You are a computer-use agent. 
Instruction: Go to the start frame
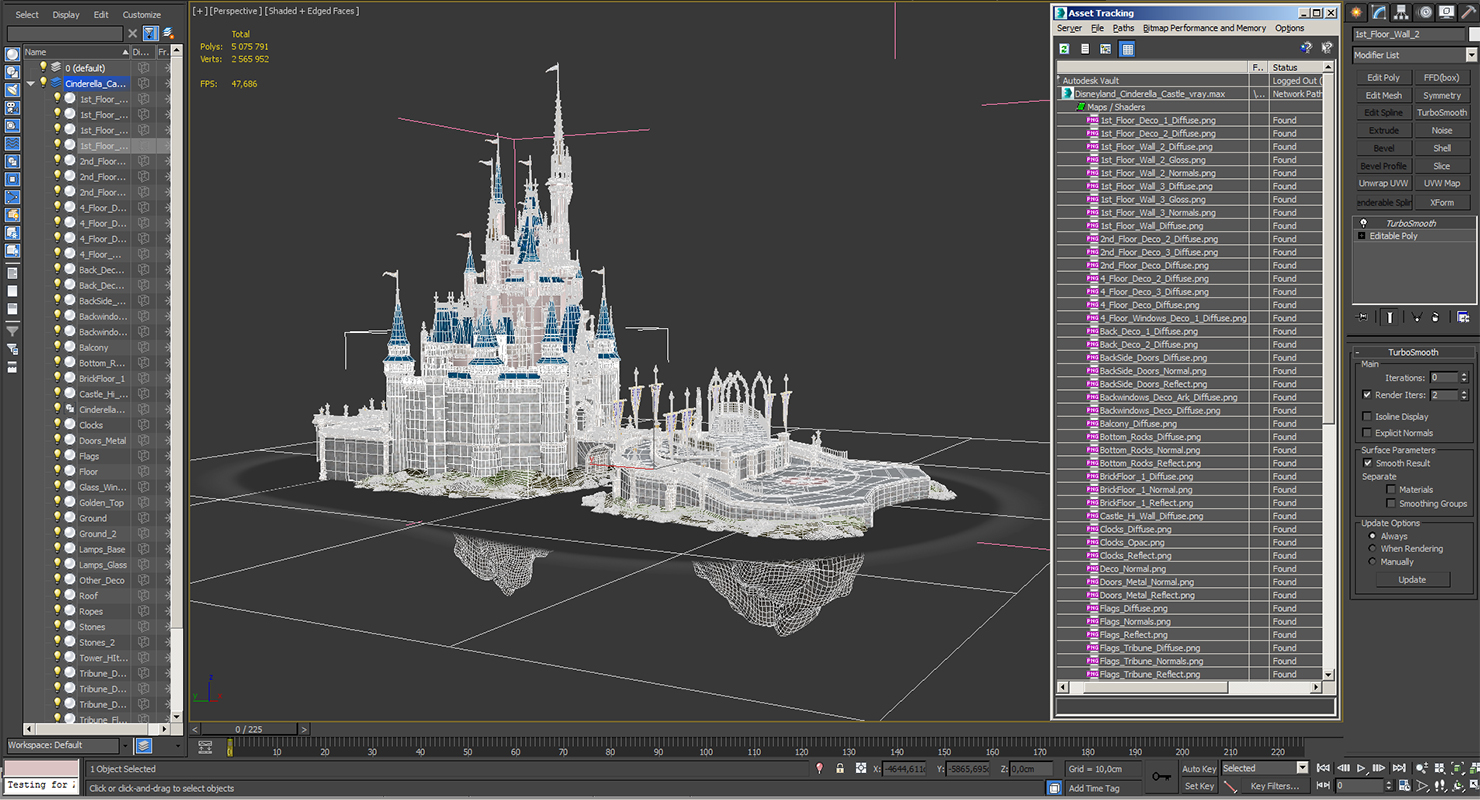pos(1324,768)
